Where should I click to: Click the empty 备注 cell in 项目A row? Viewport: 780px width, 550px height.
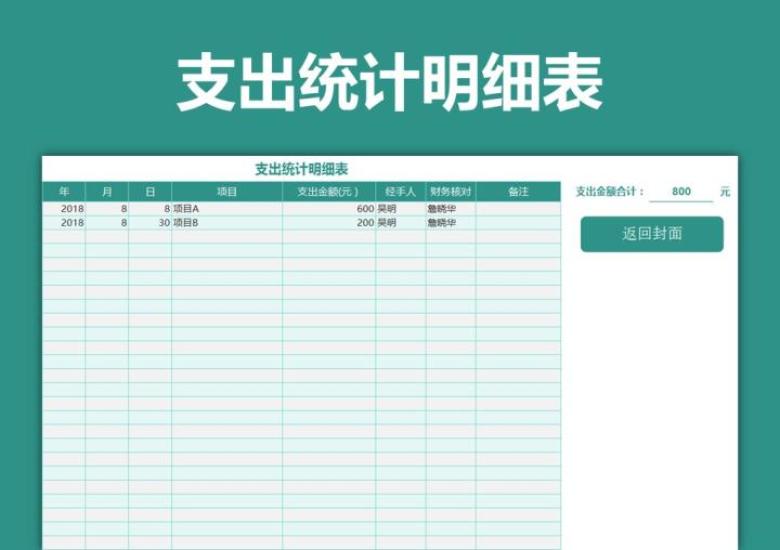click(518, 208)
